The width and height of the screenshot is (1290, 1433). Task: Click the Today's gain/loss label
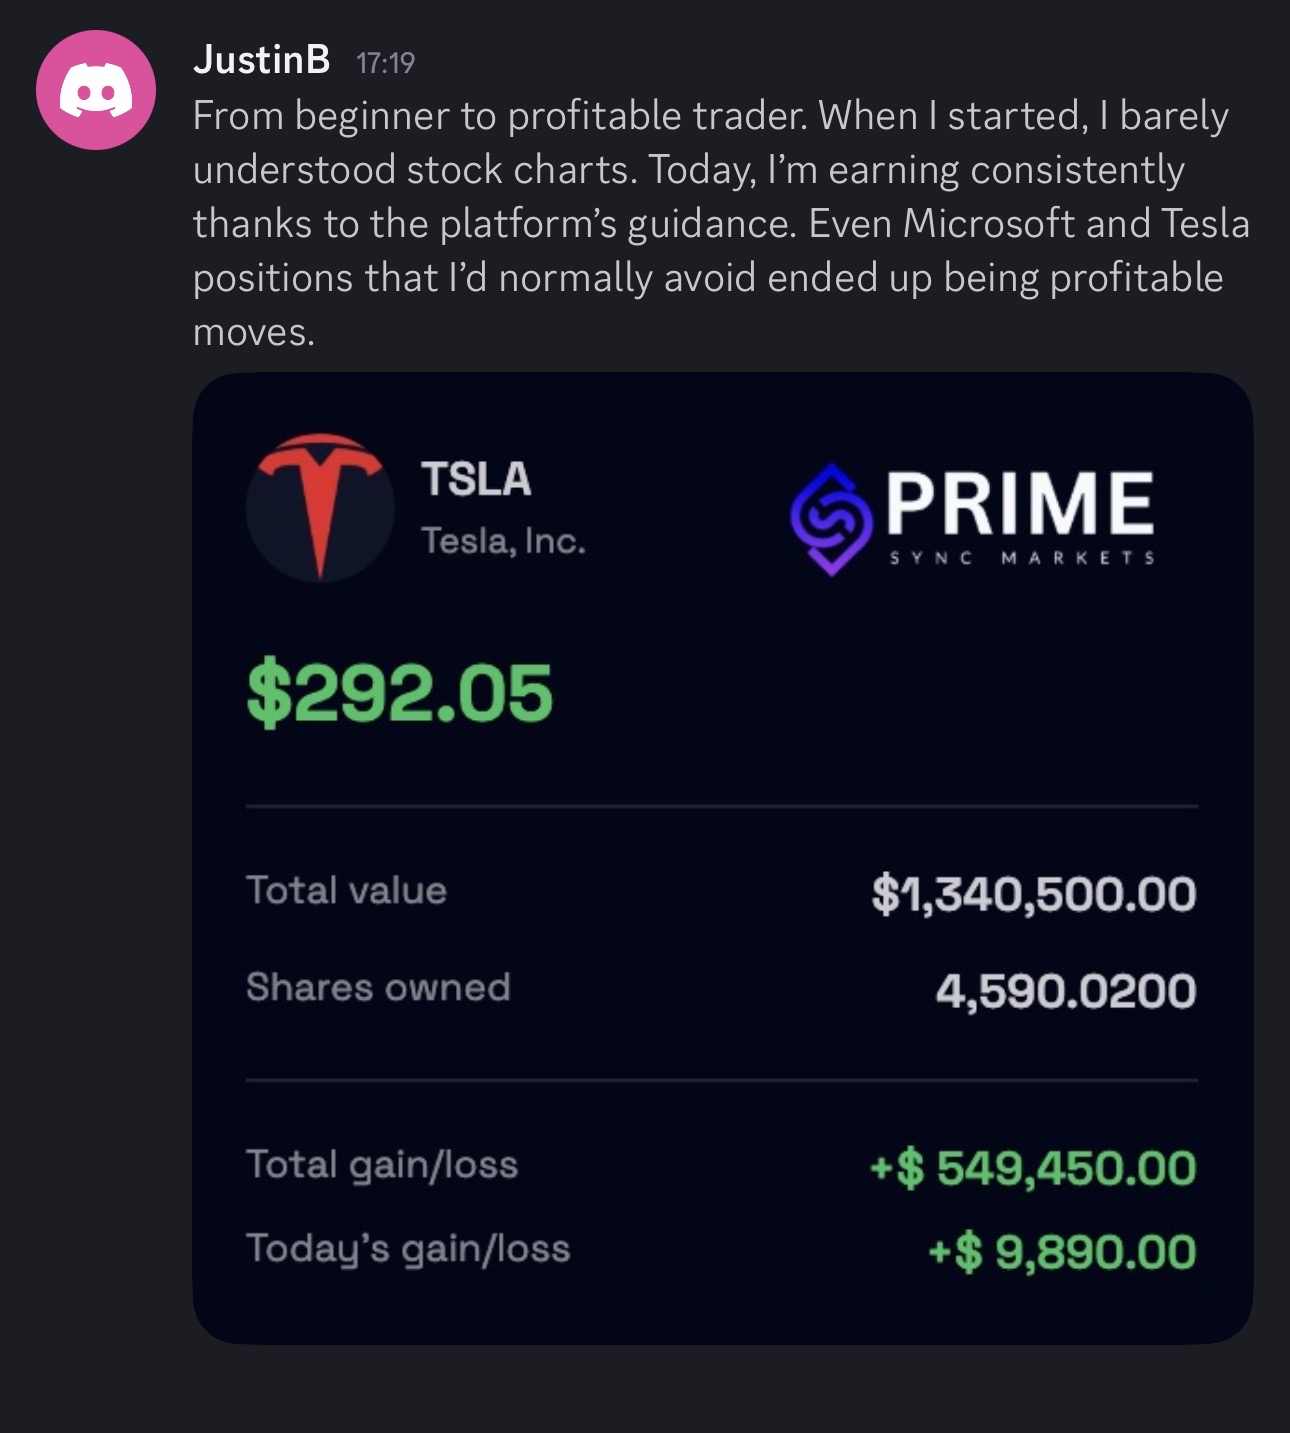(408, 1248)
